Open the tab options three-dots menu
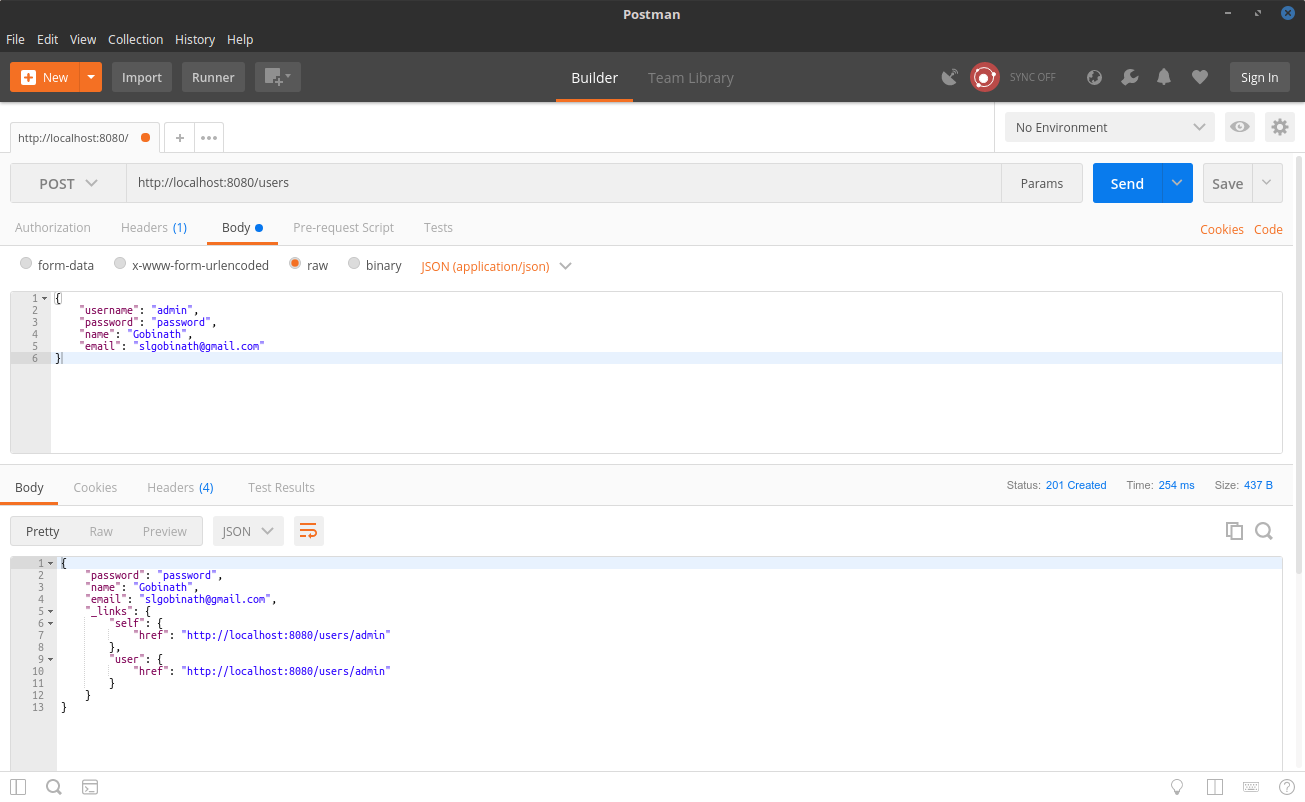Viewport: 1305px width, 802px height. [209, 138]
